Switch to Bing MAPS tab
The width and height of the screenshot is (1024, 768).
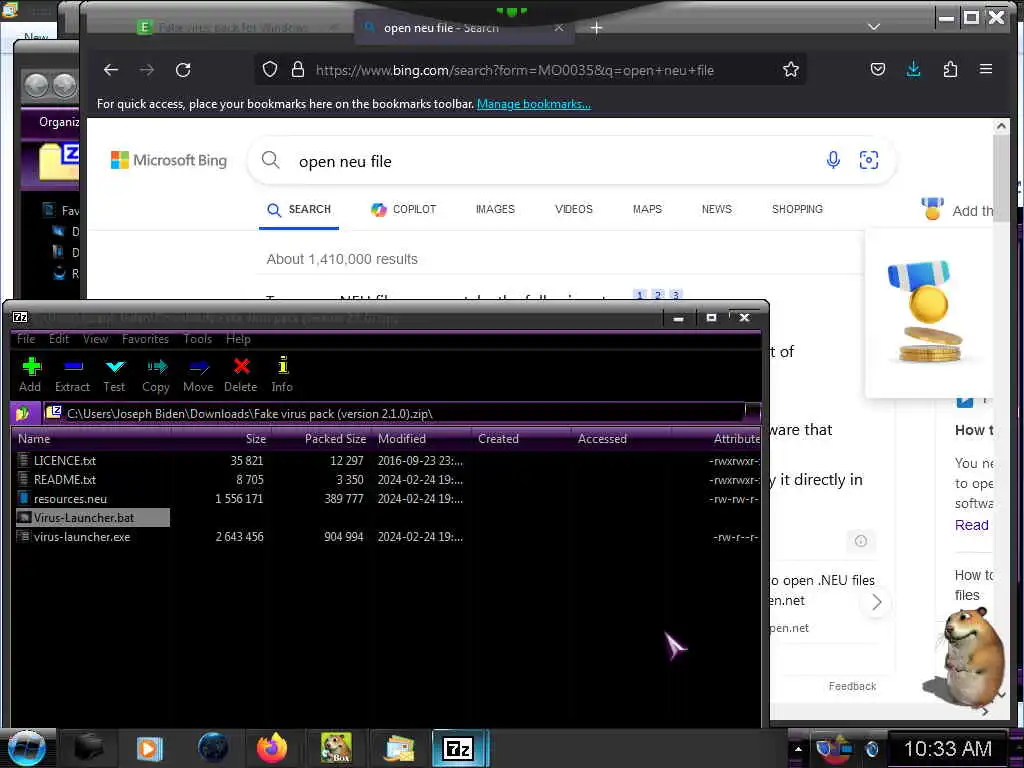click(x=647, y=210)
